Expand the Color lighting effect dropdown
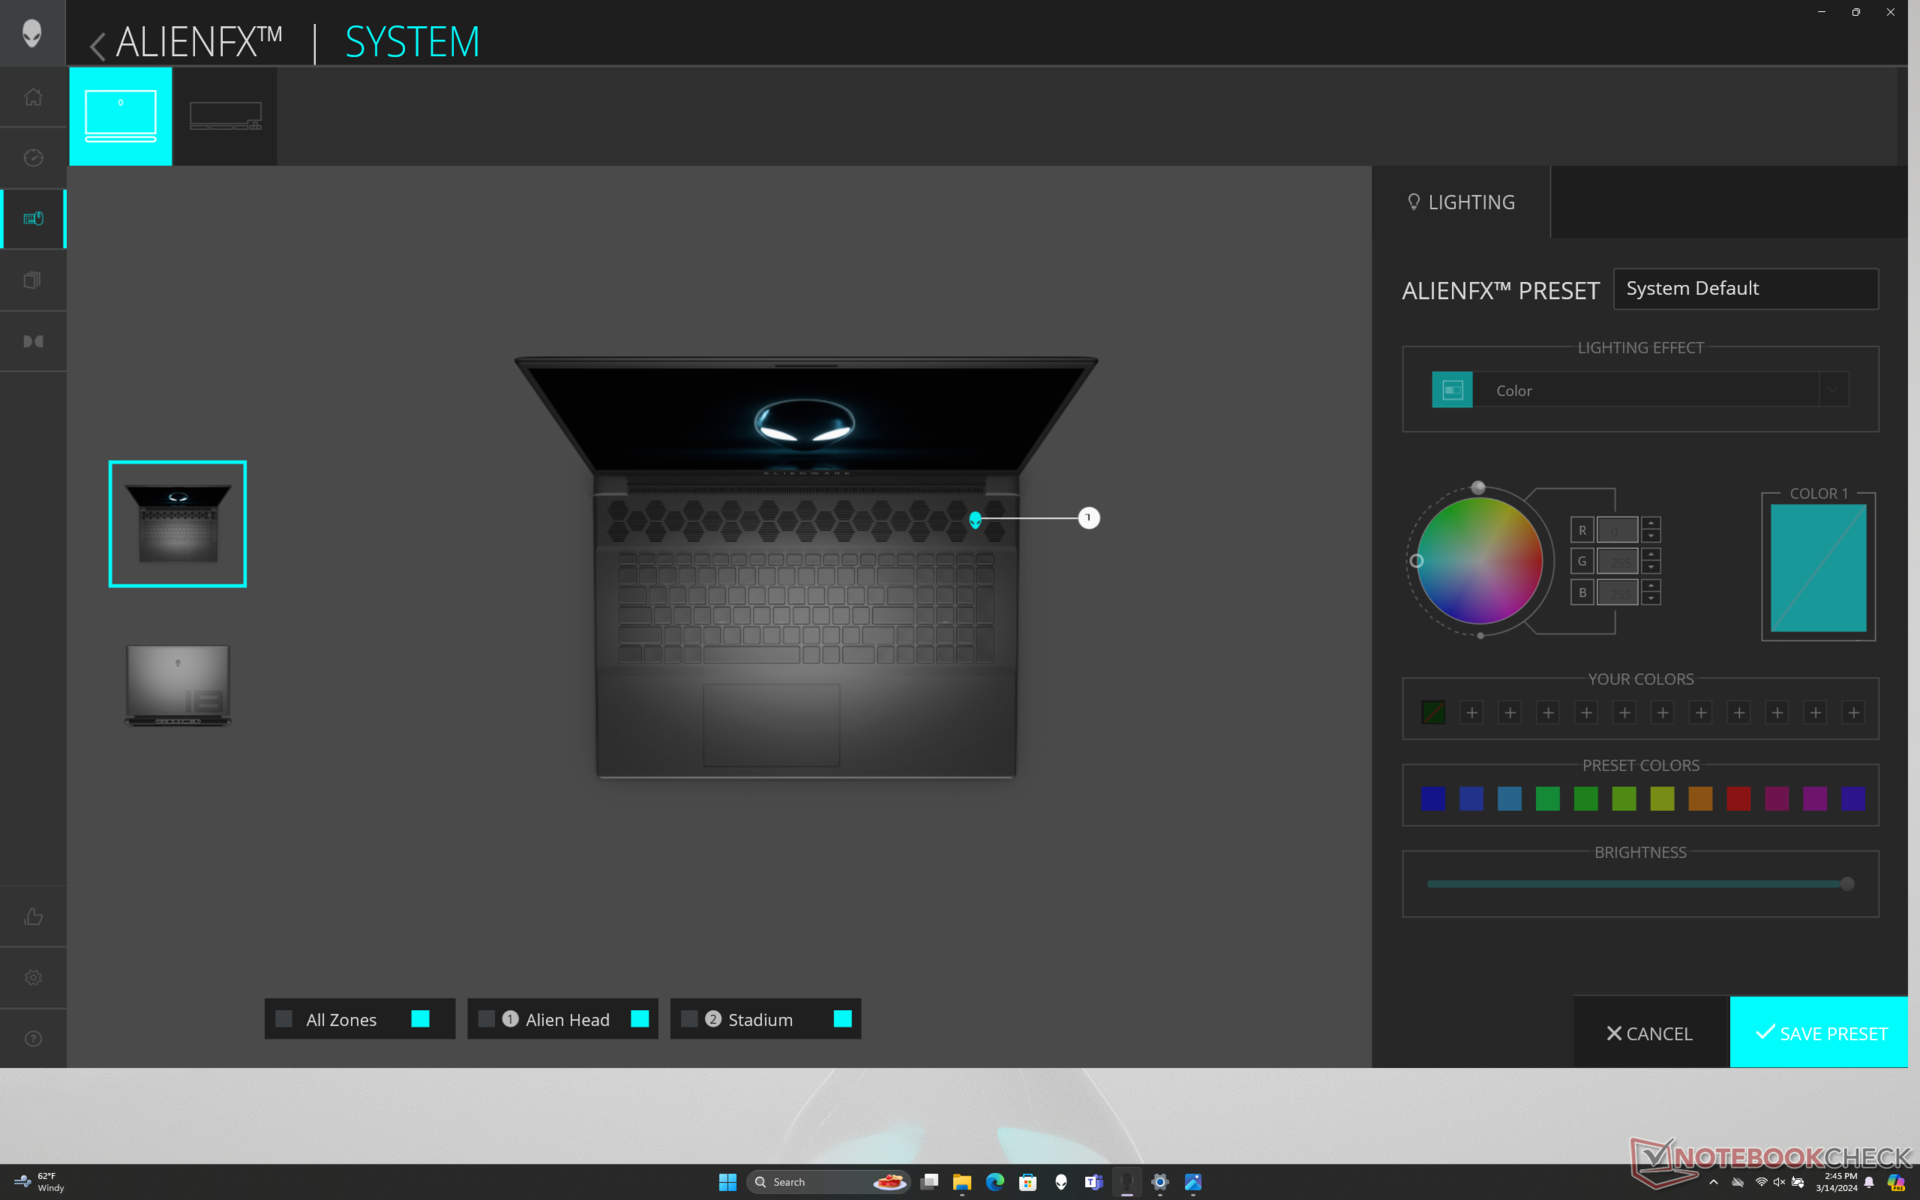The image size is (1920, 1200). click(x=1833, y=390)
